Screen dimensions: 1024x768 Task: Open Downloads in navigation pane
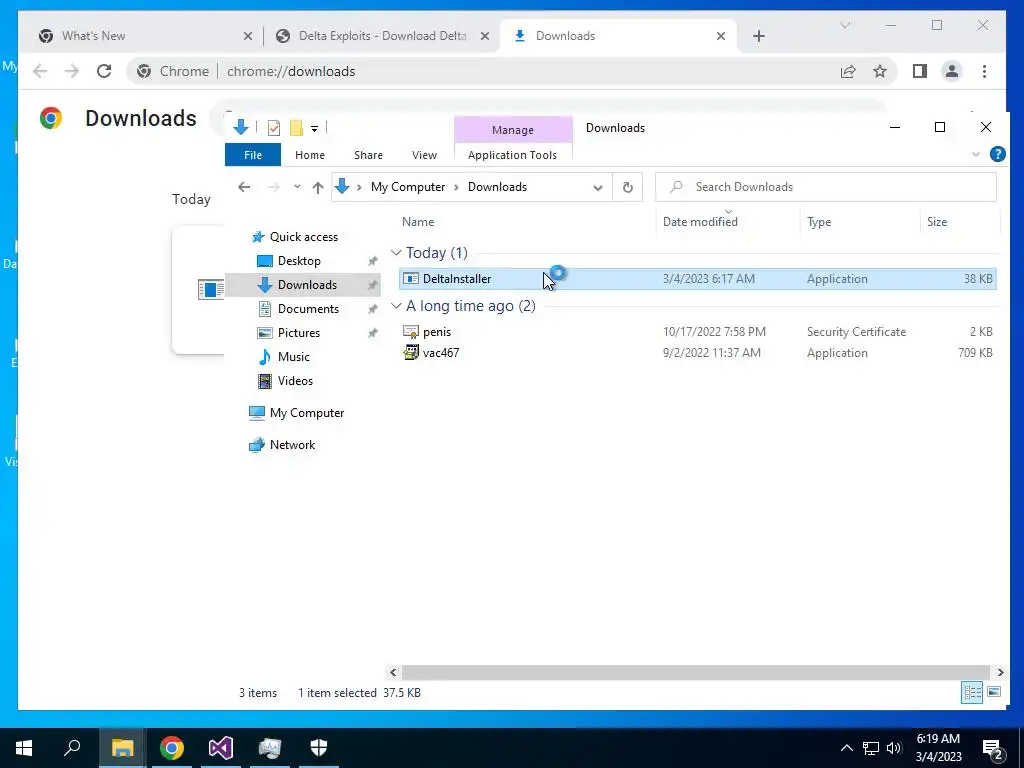click(307, 285)
